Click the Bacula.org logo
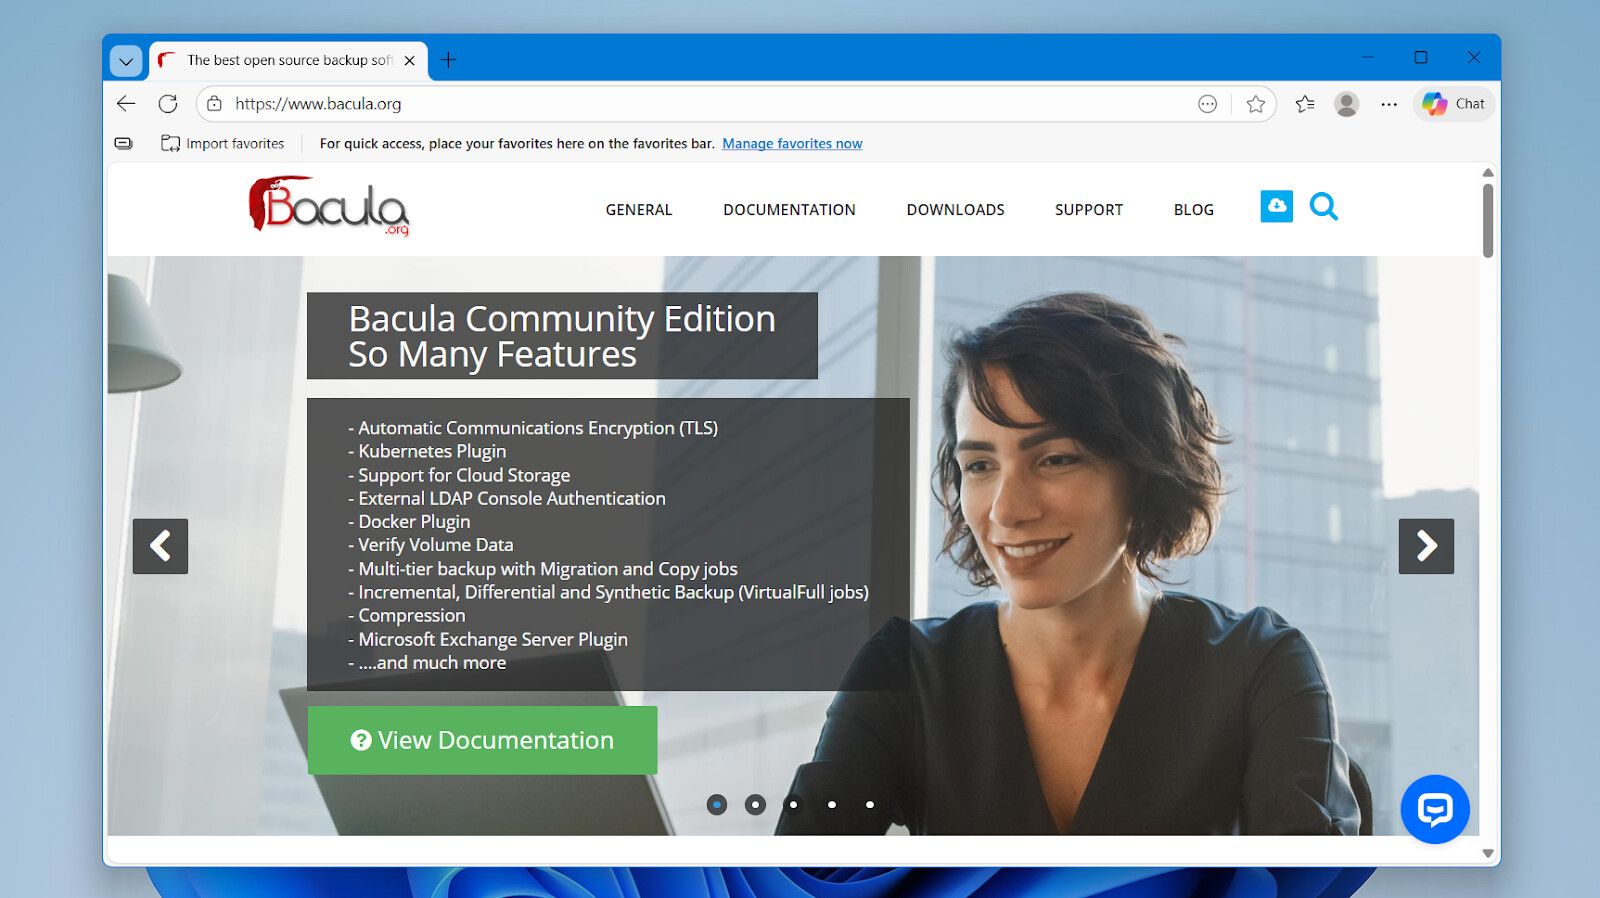Image resolution: width=1600 pixels, height=898 pixels. tap(329, 206)
